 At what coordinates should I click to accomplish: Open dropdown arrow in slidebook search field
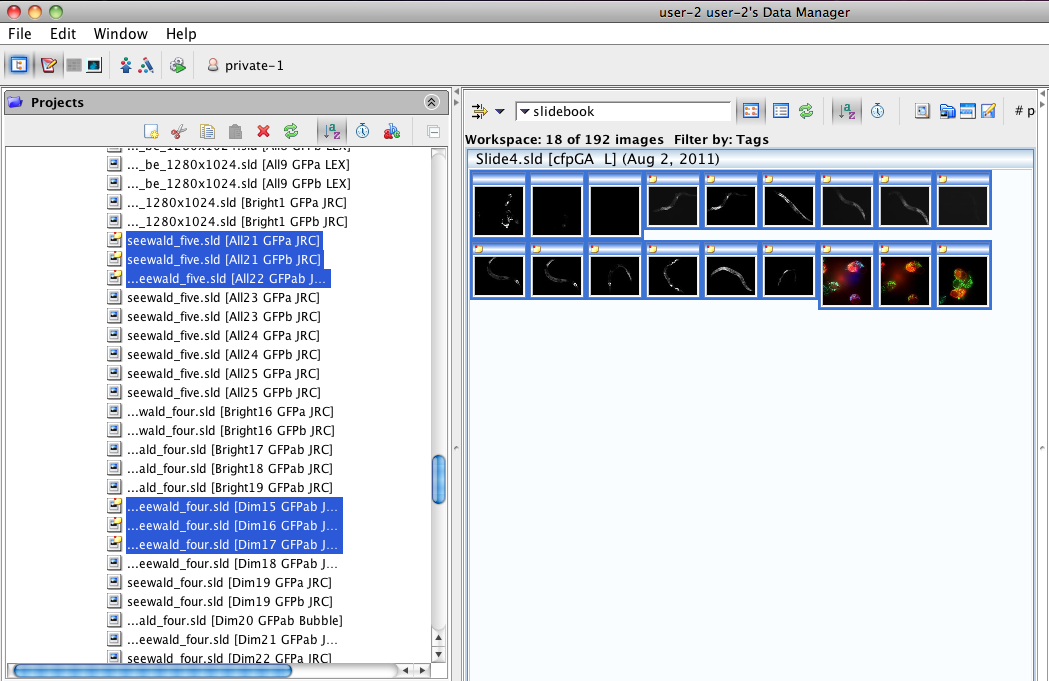[x=524, y=111]
